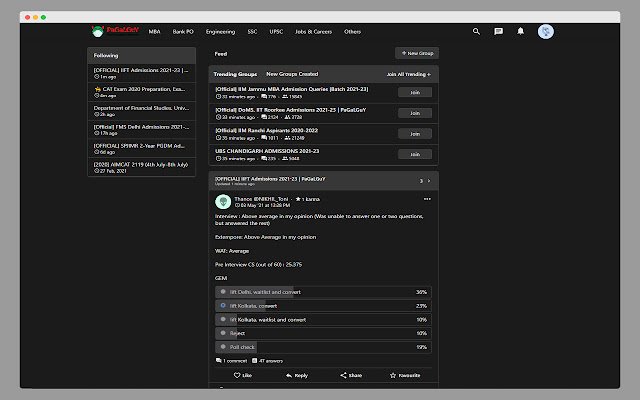Click the Feed heading
The height and width of the screenshot is (400, 640).
(221, 54)
